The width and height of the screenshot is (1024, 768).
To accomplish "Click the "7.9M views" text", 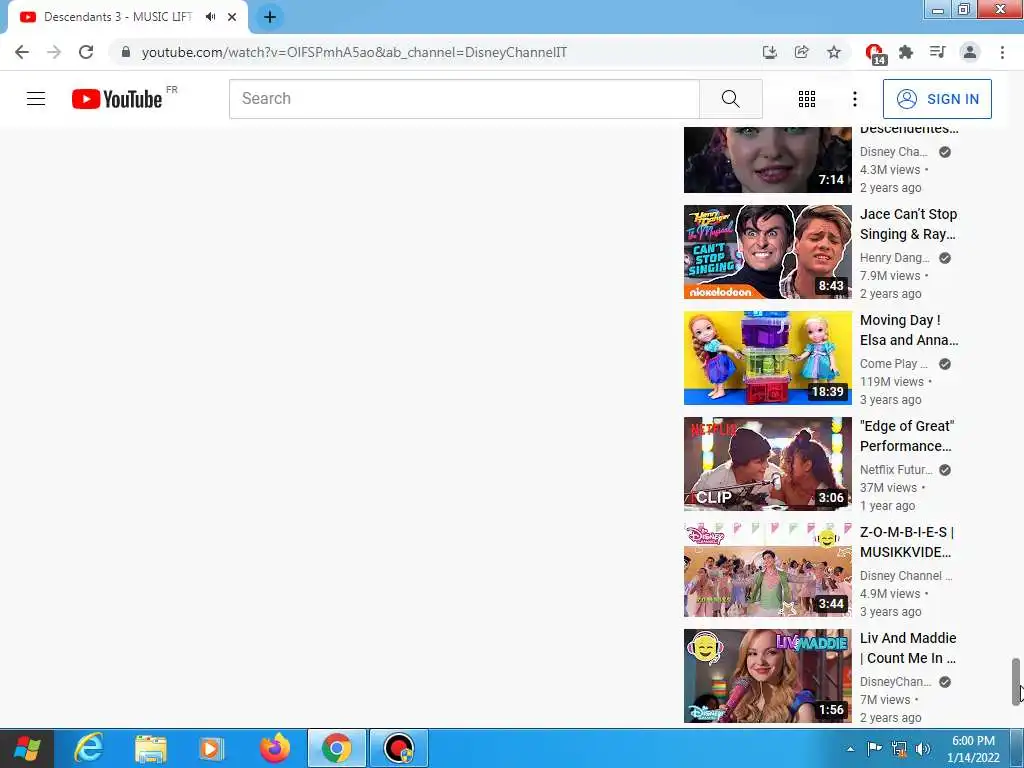I will pyautogui.click(x=889, y=276).
